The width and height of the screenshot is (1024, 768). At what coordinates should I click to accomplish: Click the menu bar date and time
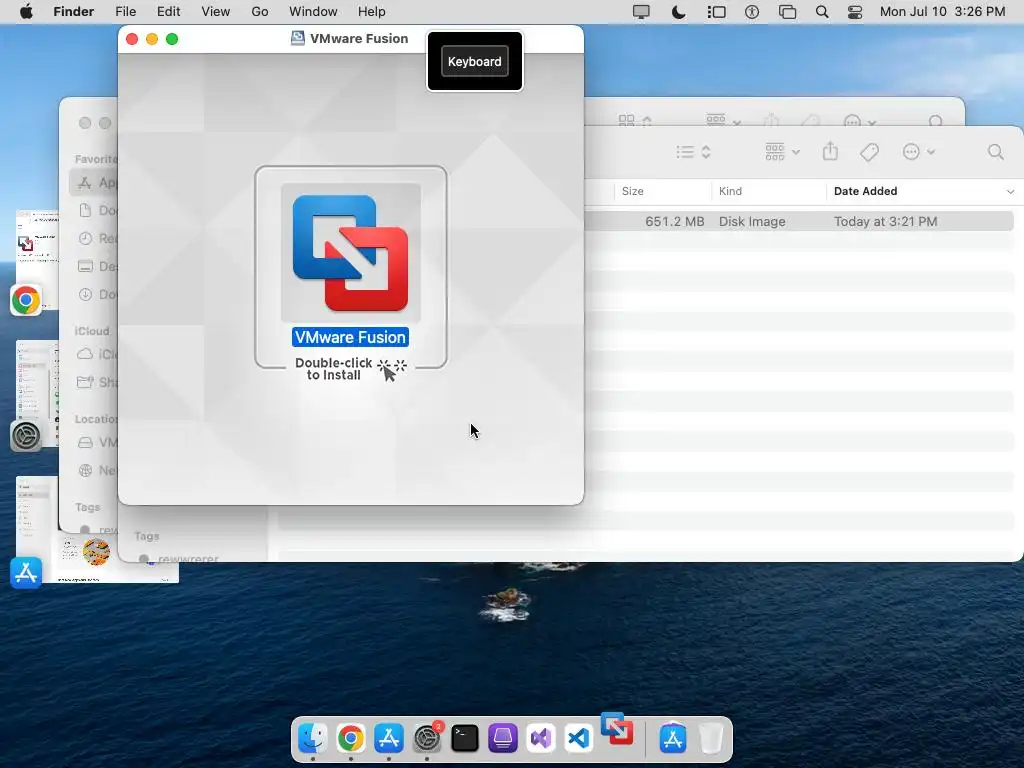[942, 12]
